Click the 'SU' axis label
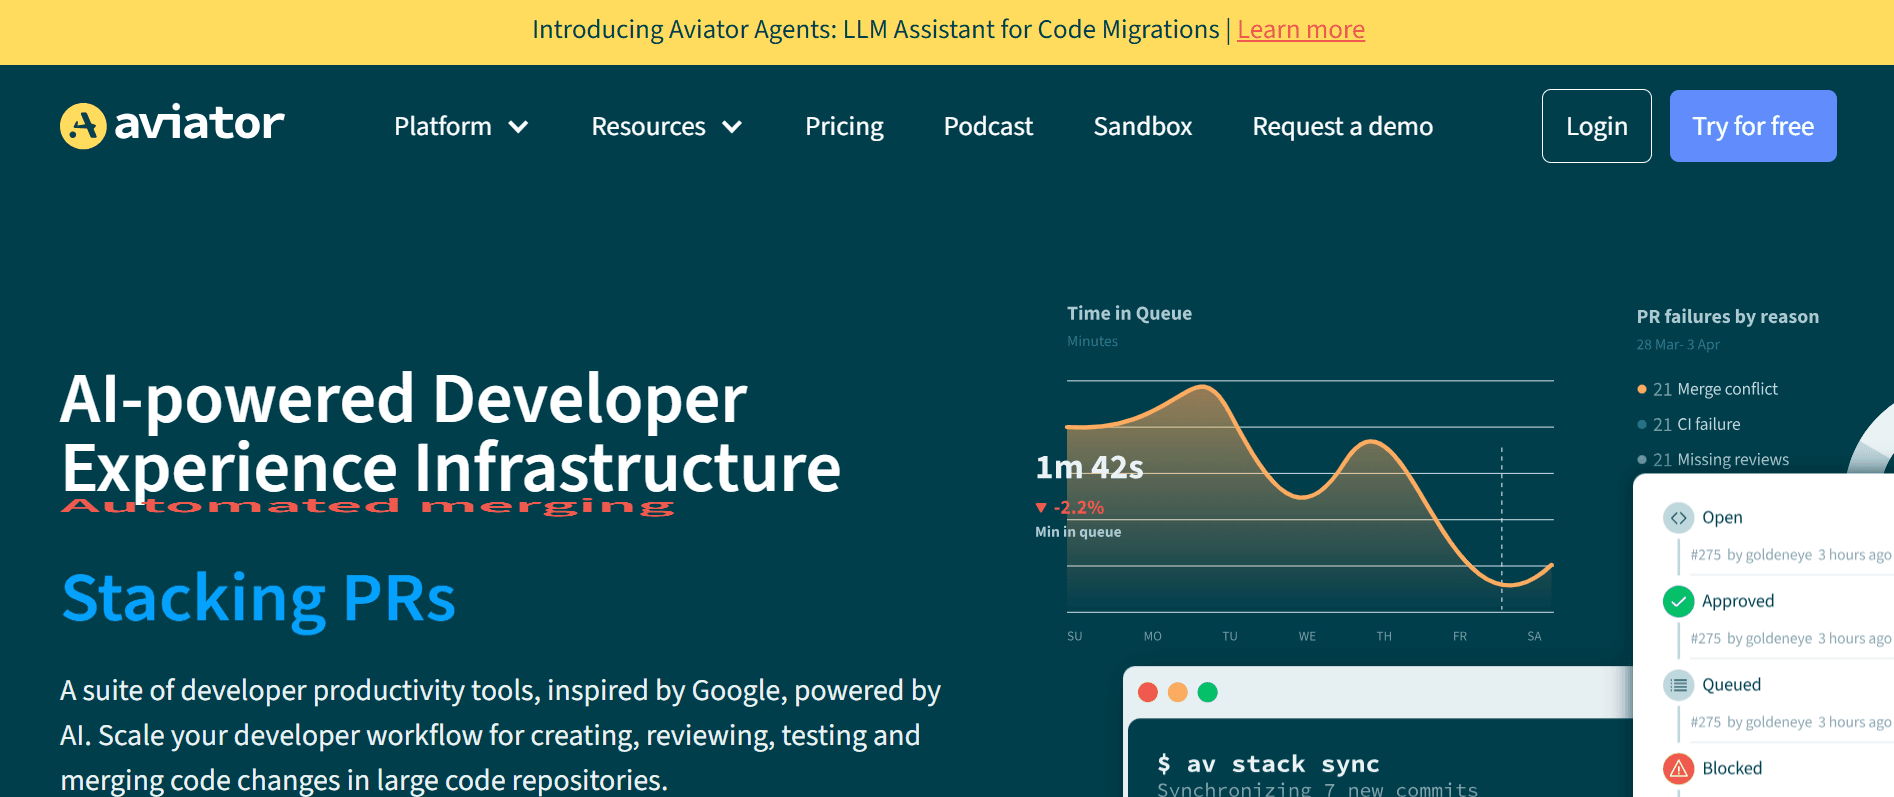Viewport: 1894px width, 797px height. tap(1075, 636)
